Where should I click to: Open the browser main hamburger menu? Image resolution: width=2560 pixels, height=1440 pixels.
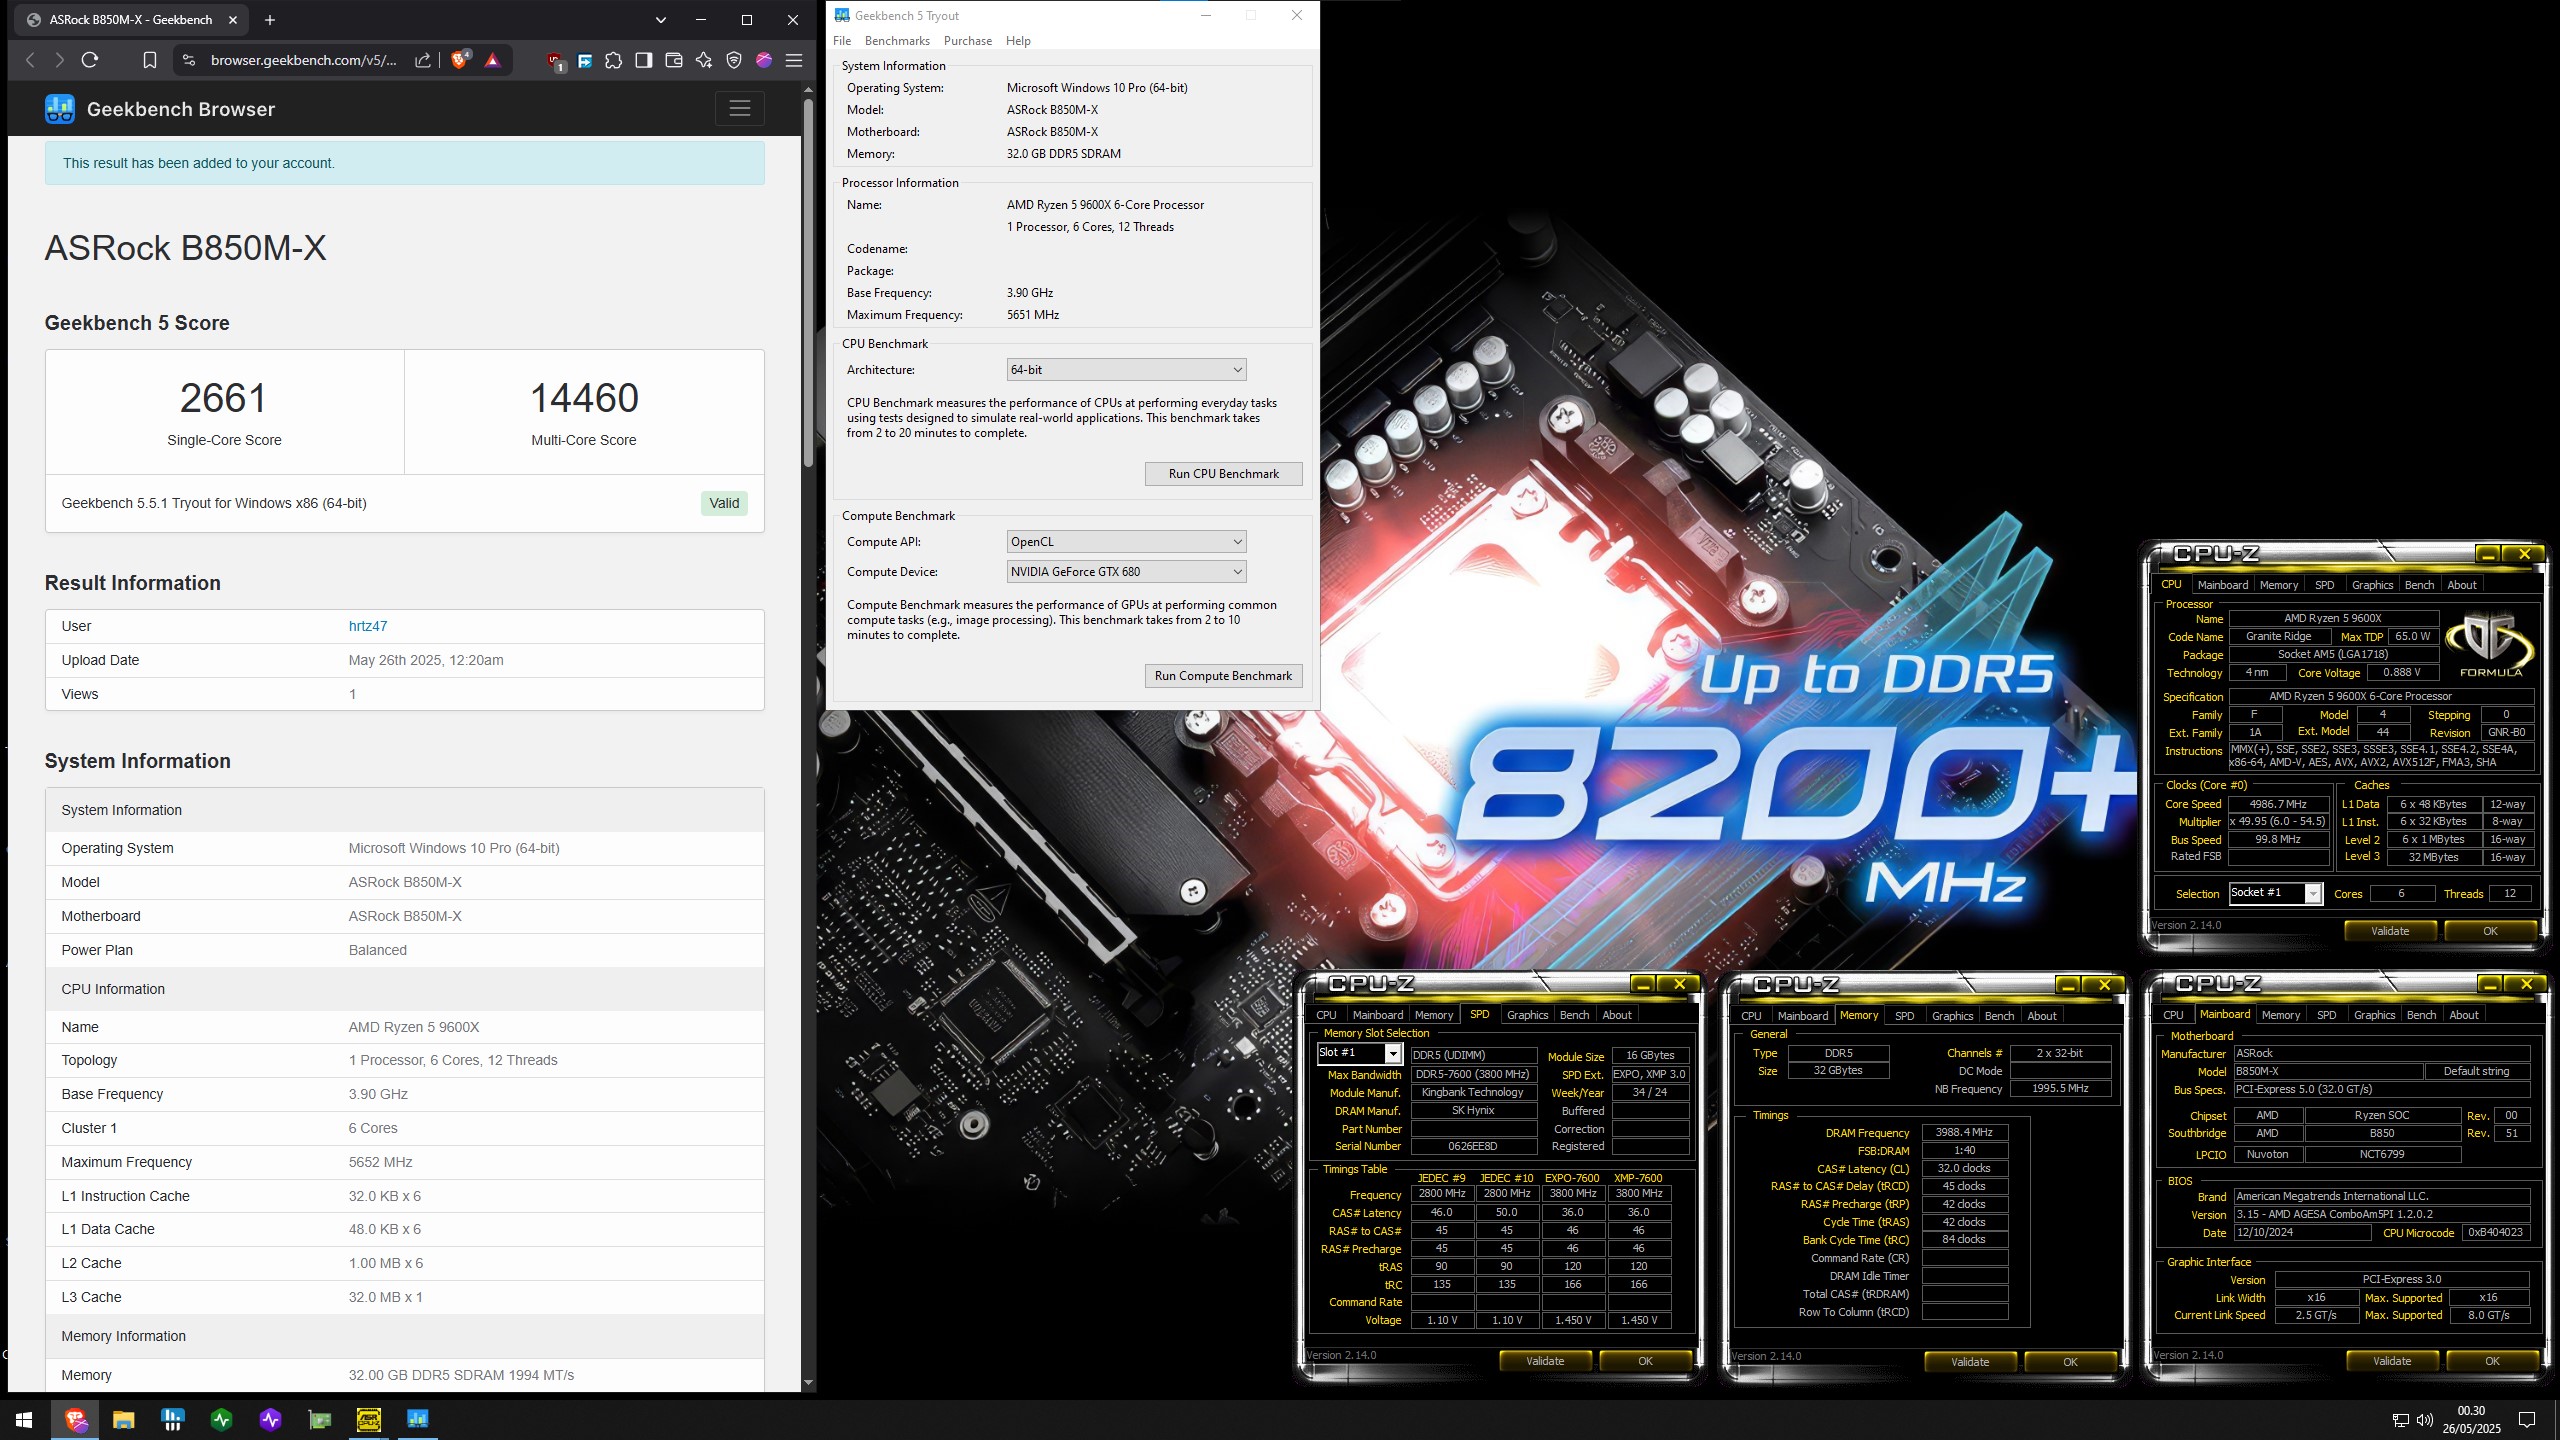coord(794,60)
